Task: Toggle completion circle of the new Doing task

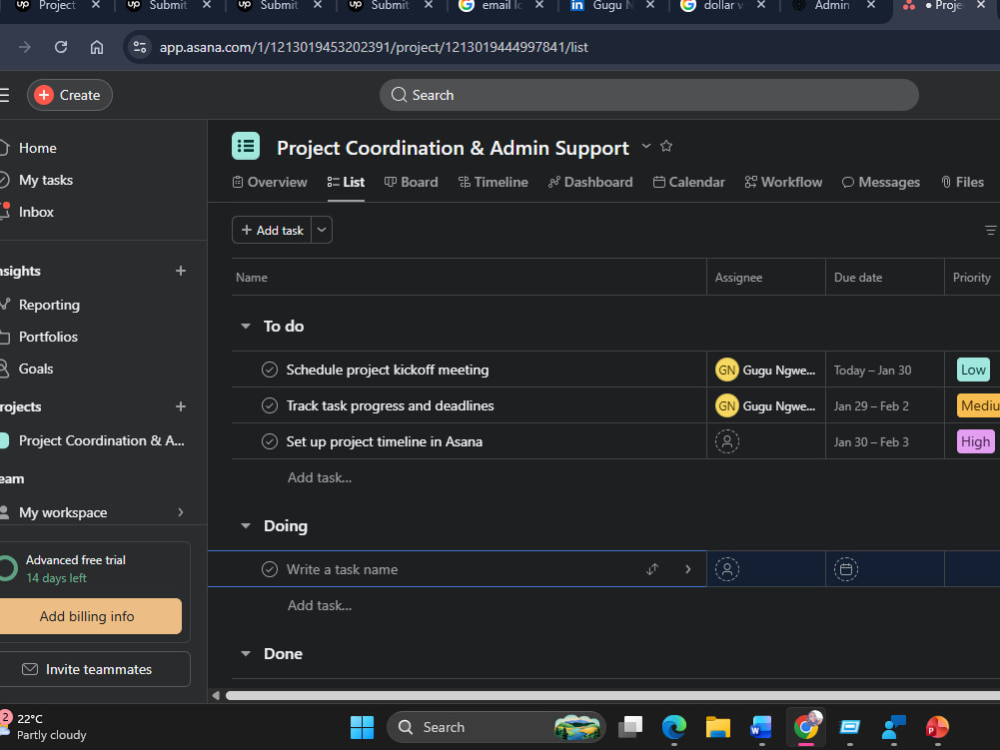Action: pyautogui.click(x=270, y=569)
